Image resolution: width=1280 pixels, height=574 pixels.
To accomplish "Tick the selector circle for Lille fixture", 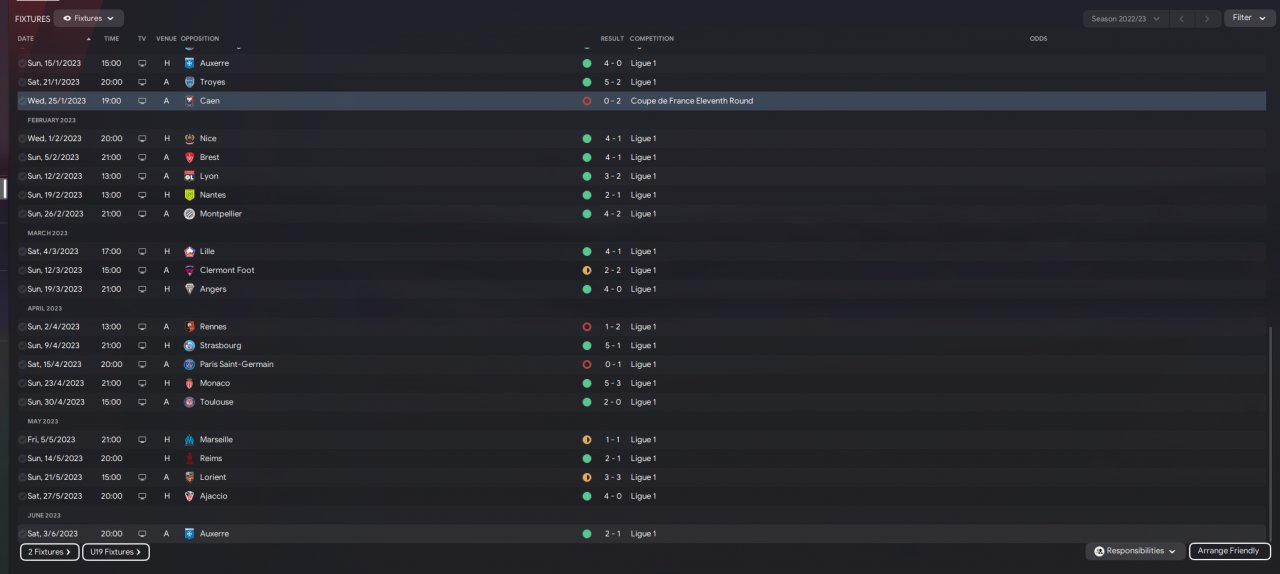I will coord(22,252).
